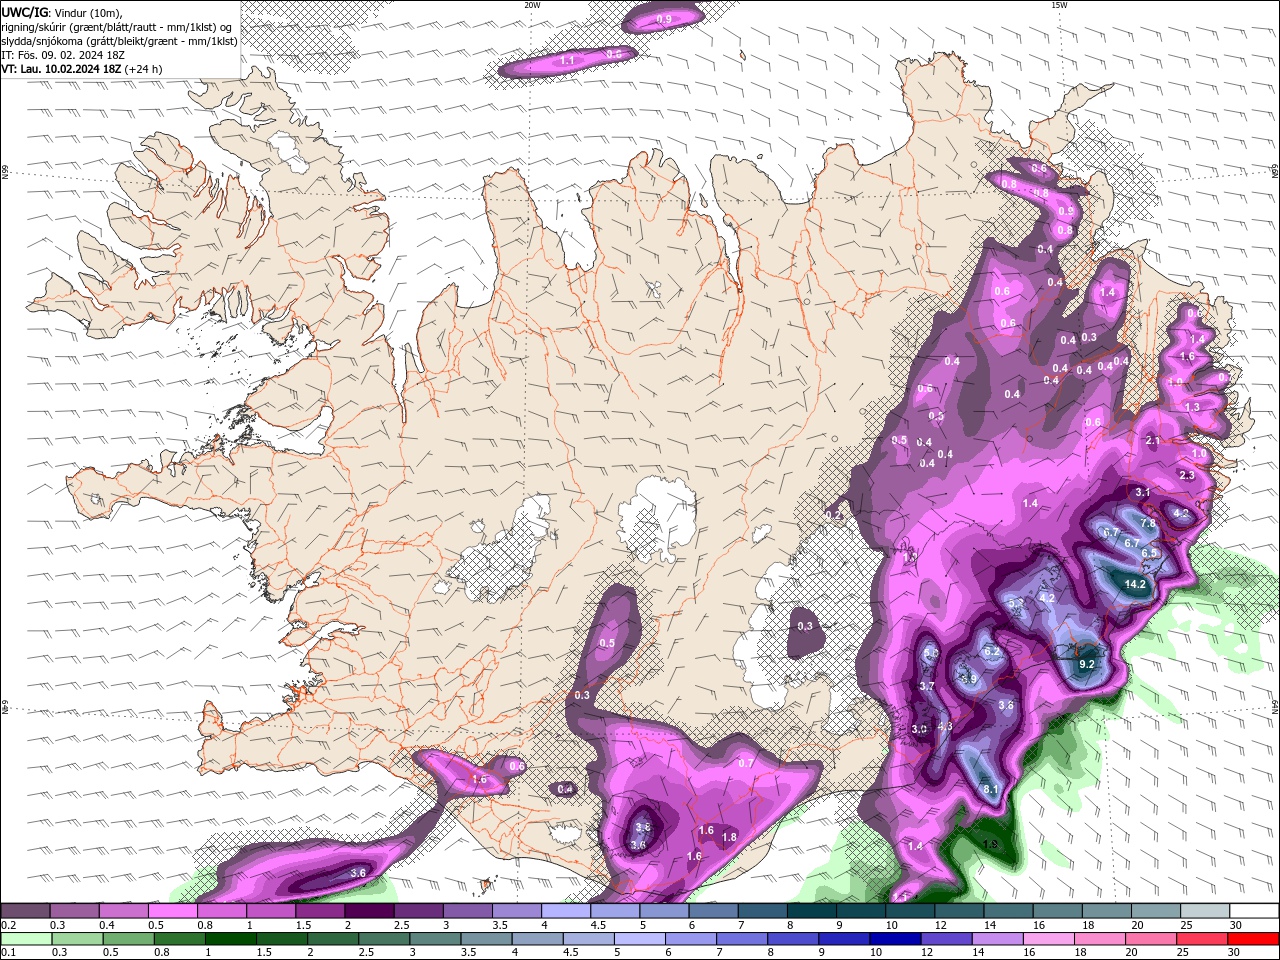Image resolution: width=1280 pixels, height=960 pixels.
Task: Click the 2.1 precipitation value on the map
Action: point(1153,441)
